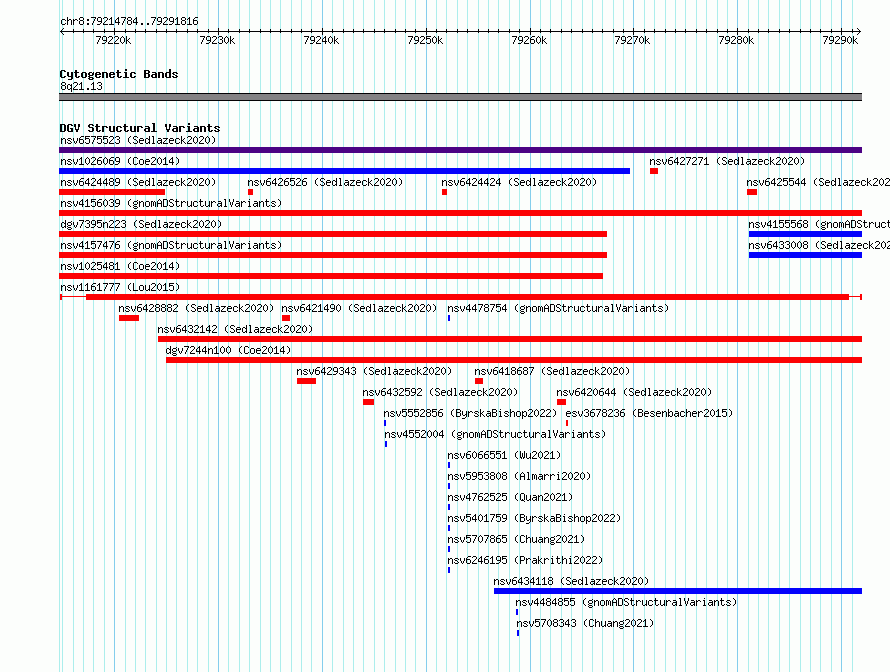Click the small red nsv6427271 marker
Viewport: 890px width, 672px height.
tap(654, 171)
